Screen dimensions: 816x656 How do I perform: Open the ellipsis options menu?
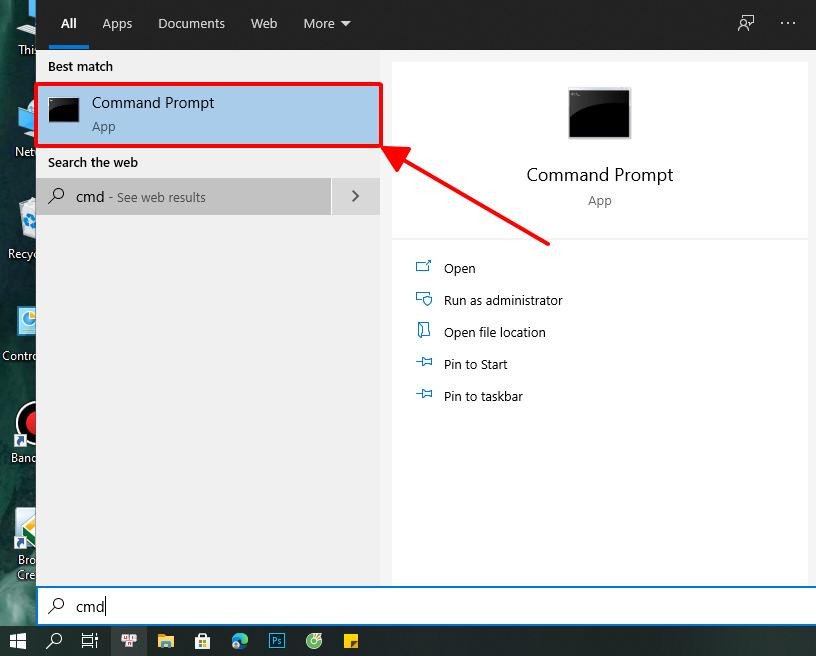pos(789,24)
